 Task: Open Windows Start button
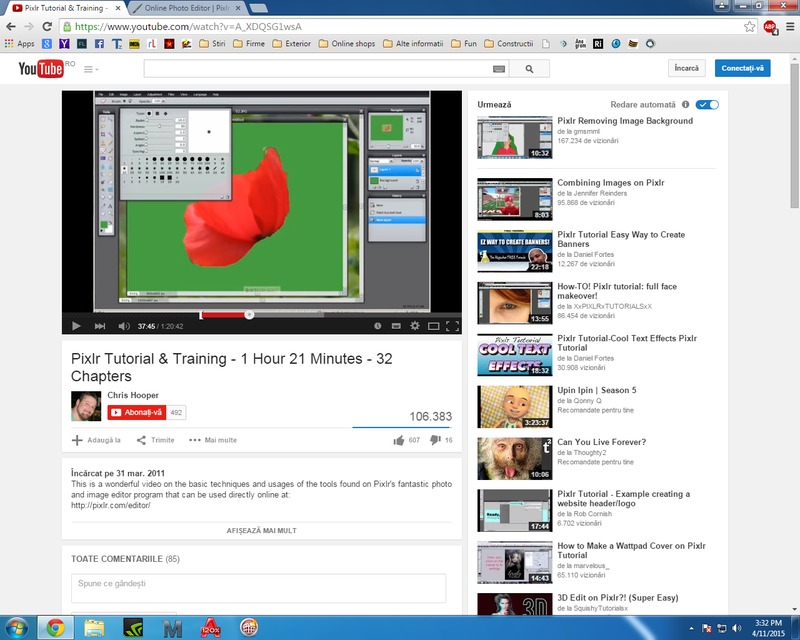tap(17, 628)
